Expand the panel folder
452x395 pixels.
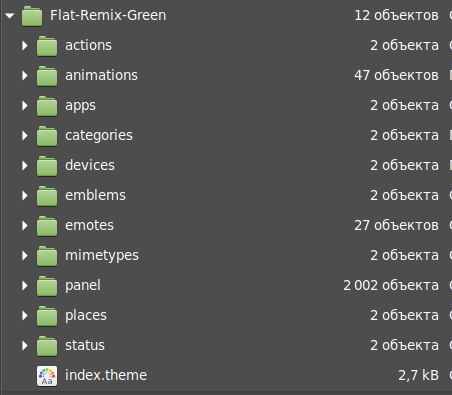coord(25,285)
